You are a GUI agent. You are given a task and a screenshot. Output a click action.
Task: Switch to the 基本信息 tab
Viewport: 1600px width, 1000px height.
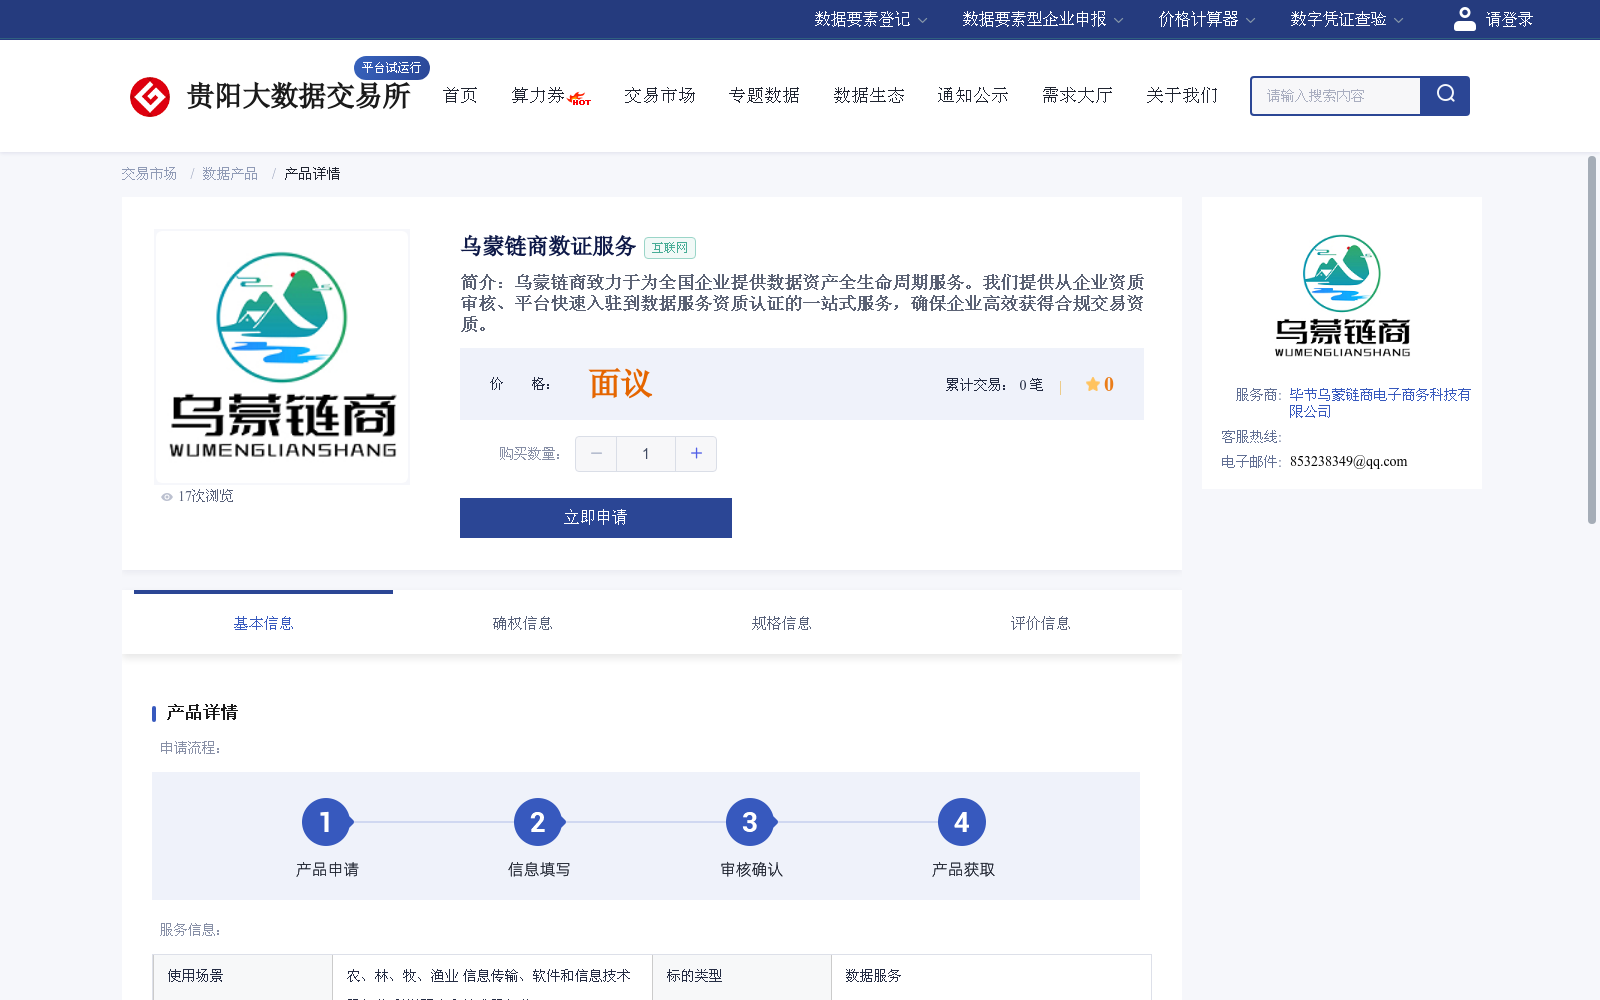pos(263,623)
